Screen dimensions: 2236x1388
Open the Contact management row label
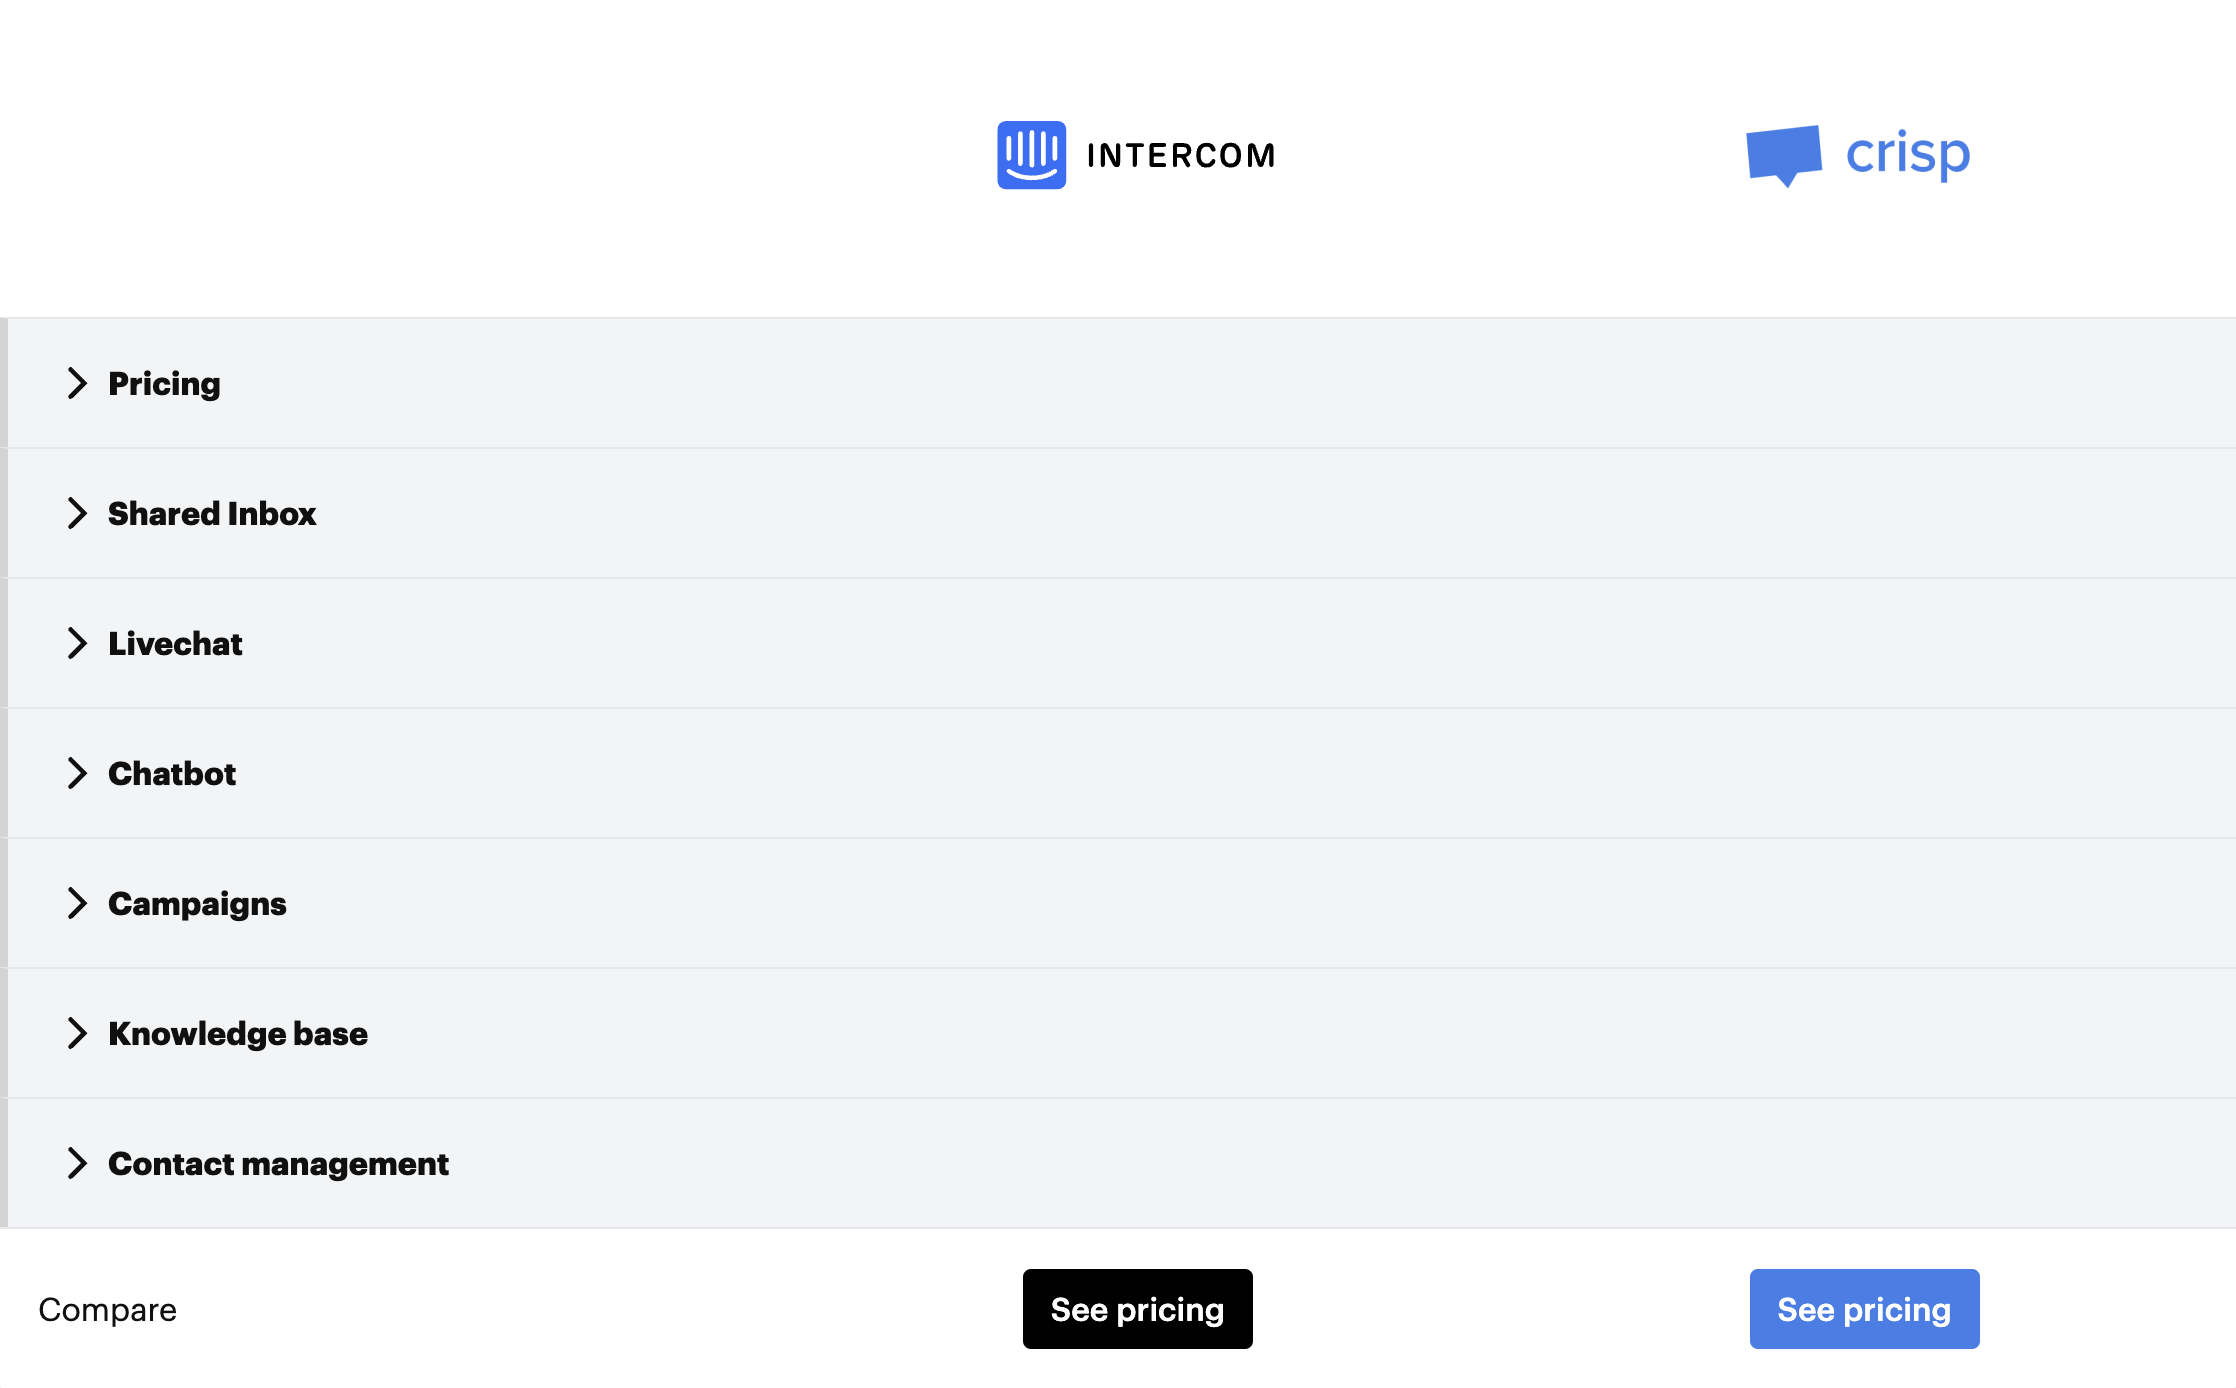(x=278, y=1164)
